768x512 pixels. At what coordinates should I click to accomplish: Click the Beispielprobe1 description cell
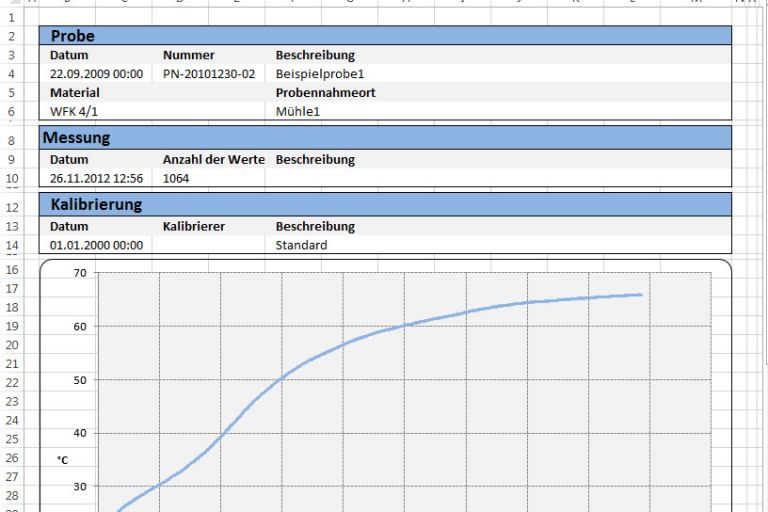tap(320, 74)
